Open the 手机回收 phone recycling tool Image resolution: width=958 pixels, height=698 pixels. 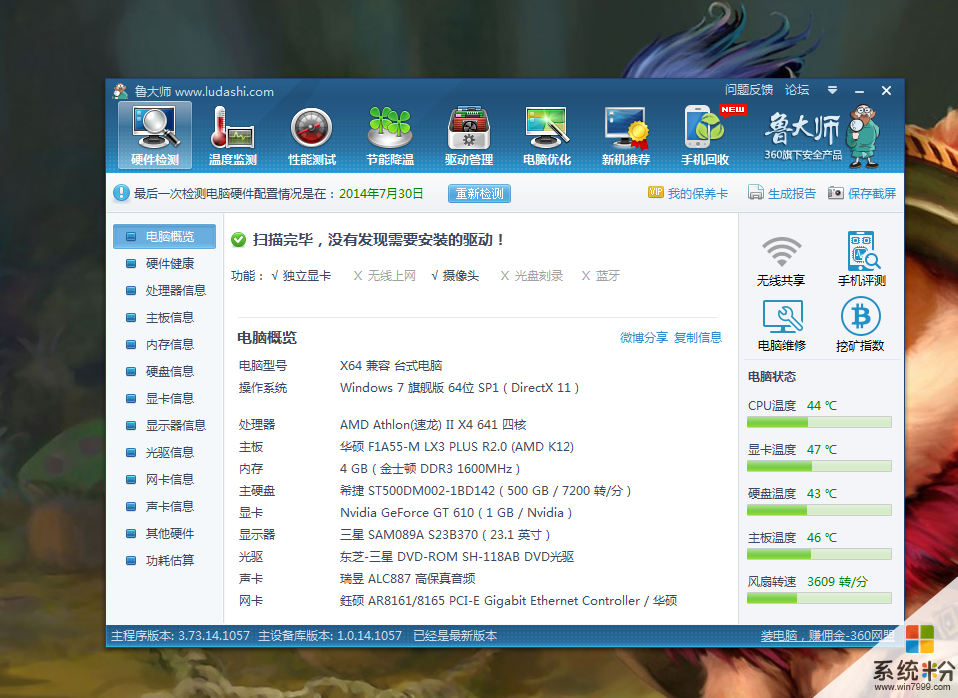706,136
